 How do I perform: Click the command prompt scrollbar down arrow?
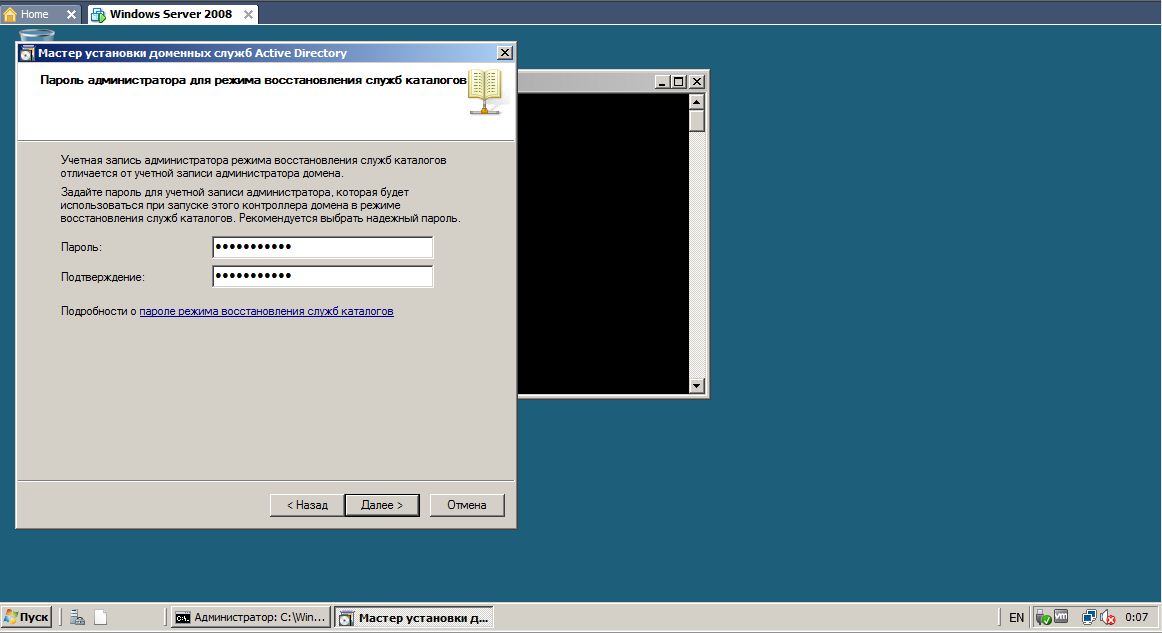click(697, 385)
